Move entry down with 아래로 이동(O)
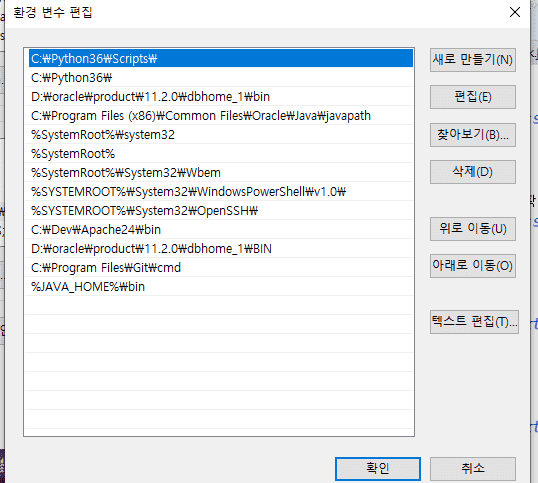 (472, 266)
